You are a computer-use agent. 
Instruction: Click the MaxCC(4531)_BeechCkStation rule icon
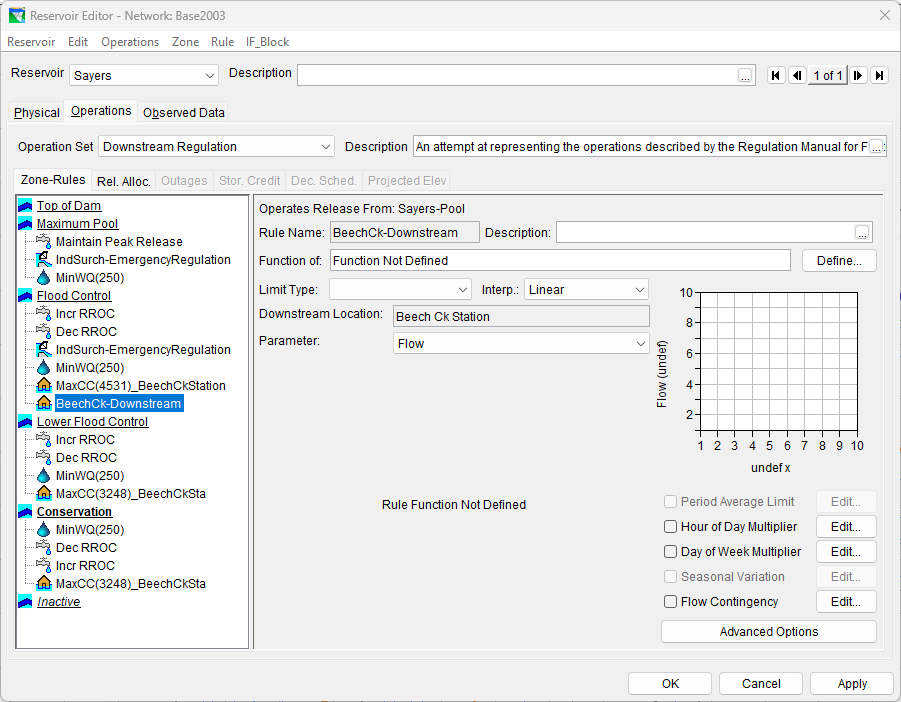[44, 386]
